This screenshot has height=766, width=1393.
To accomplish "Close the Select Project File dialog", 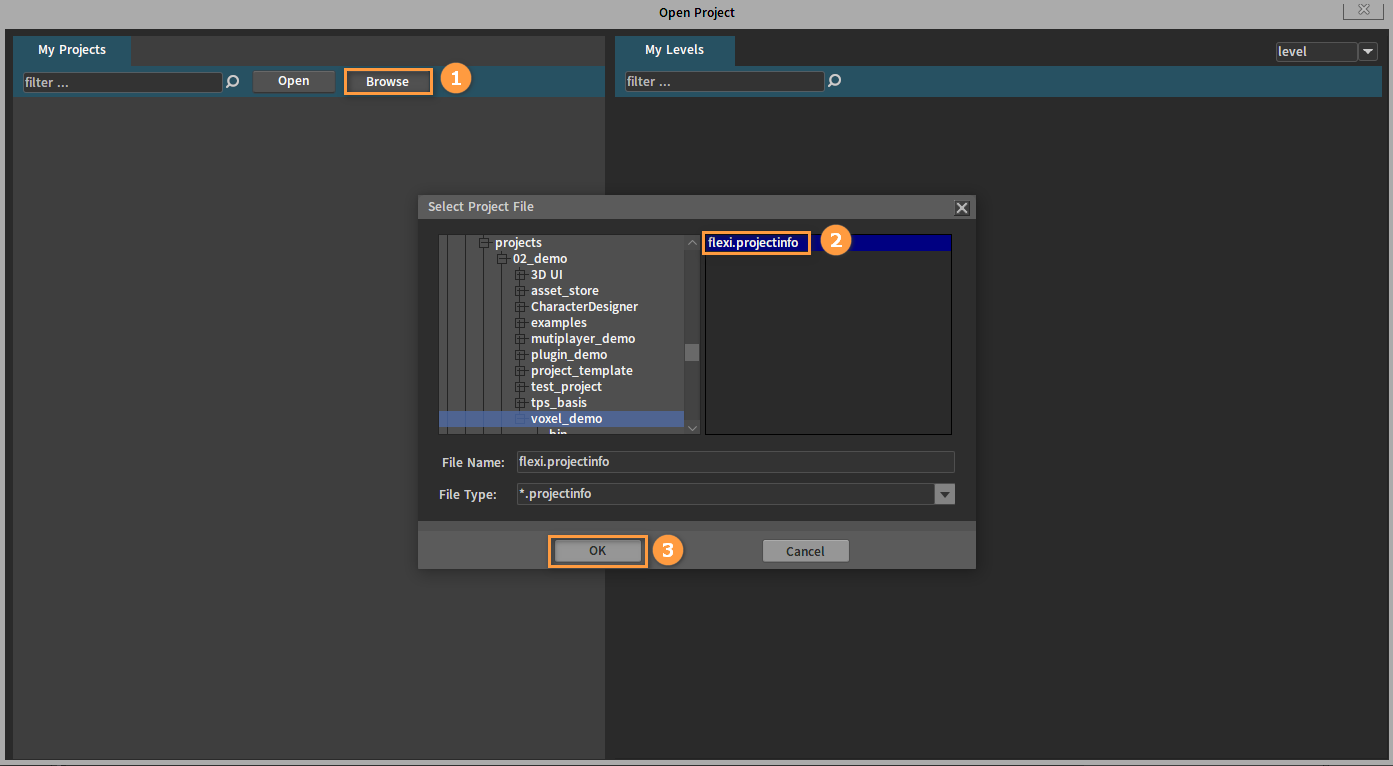I will tap(961, 208).
